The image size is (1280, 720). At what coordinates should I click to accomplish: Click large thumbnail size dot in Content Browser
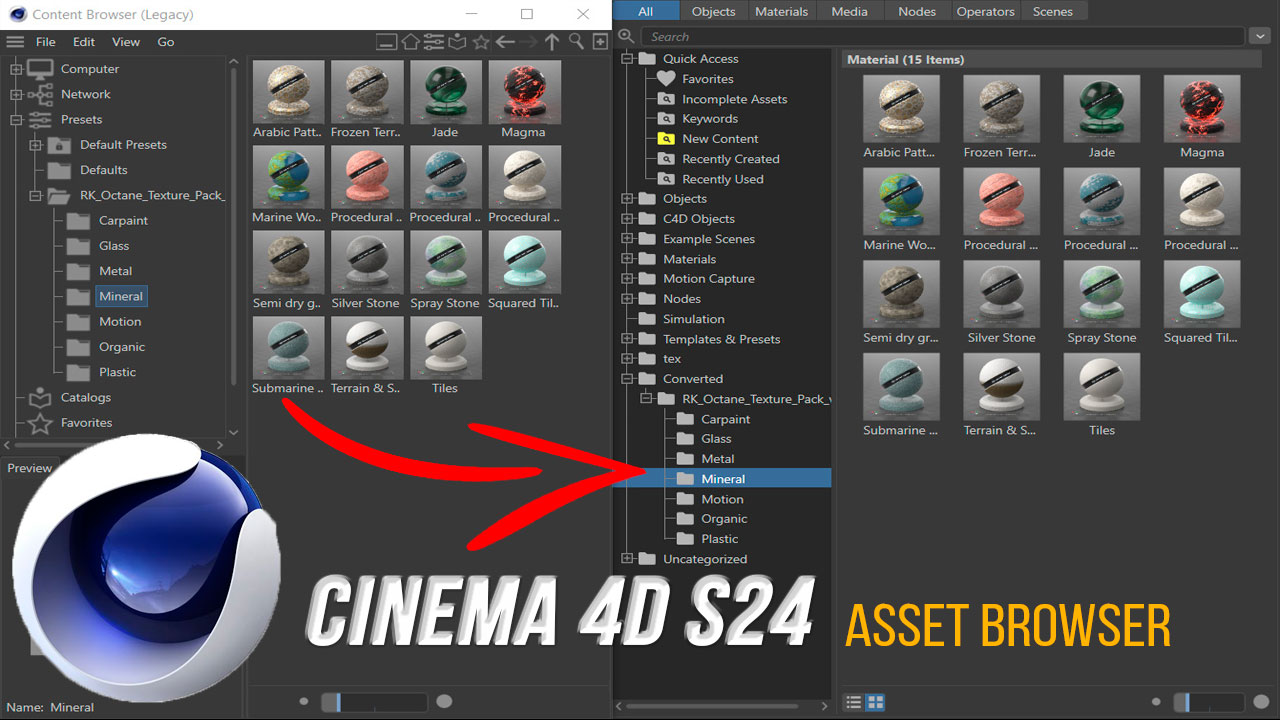(445, 702)
